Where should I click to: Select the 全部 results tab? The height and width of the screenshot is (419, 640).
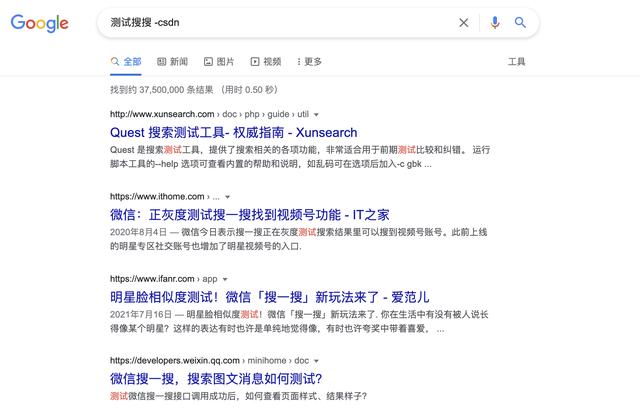click(126, 62)
